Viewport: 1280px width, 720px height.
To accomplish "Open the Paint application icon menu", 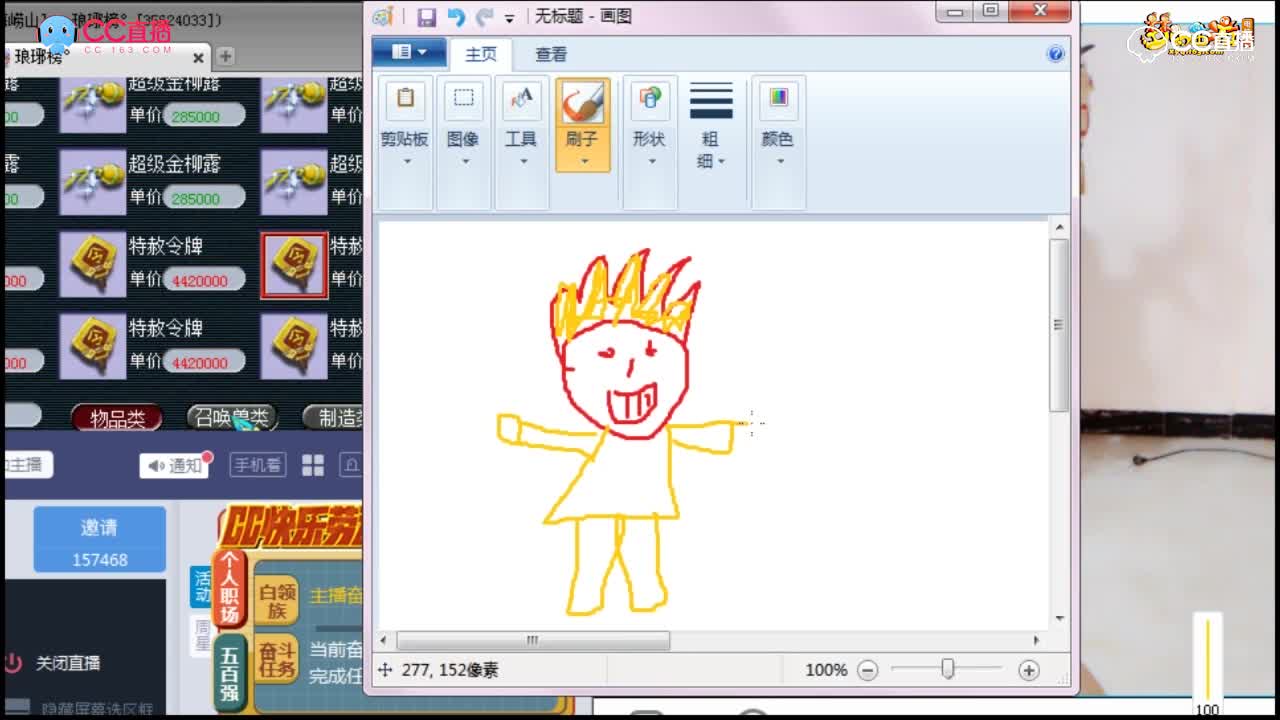I will click(383, 16).
